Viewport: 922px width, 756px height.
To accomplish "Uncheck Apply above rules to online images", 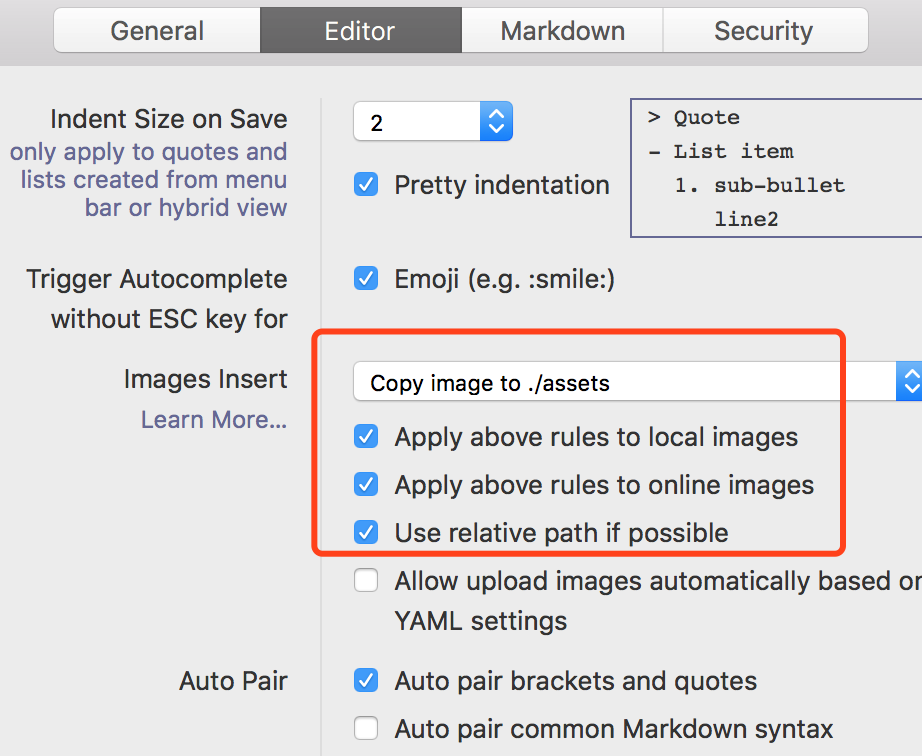I will (x=366, y=484).
